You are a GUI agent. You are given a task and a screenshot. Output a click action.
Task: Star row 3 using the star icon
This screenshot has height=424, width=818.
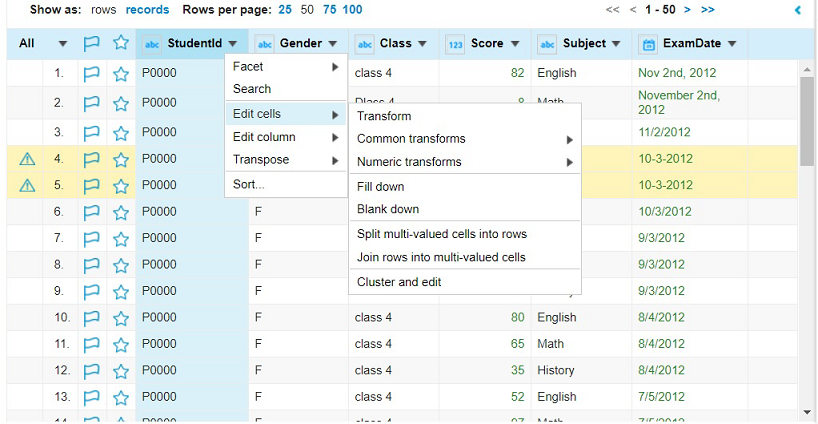121,132
